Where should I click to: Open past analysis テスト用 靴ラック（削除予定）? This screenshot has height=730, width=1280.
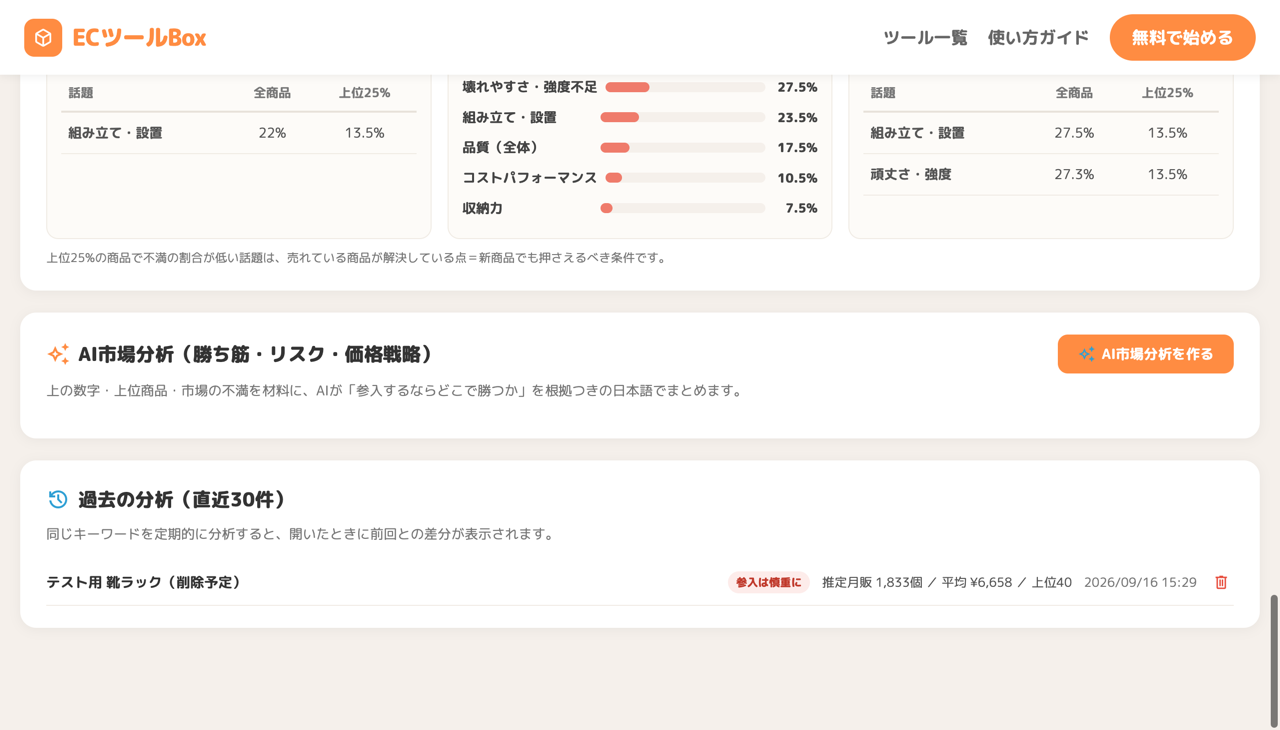[144, 582]
